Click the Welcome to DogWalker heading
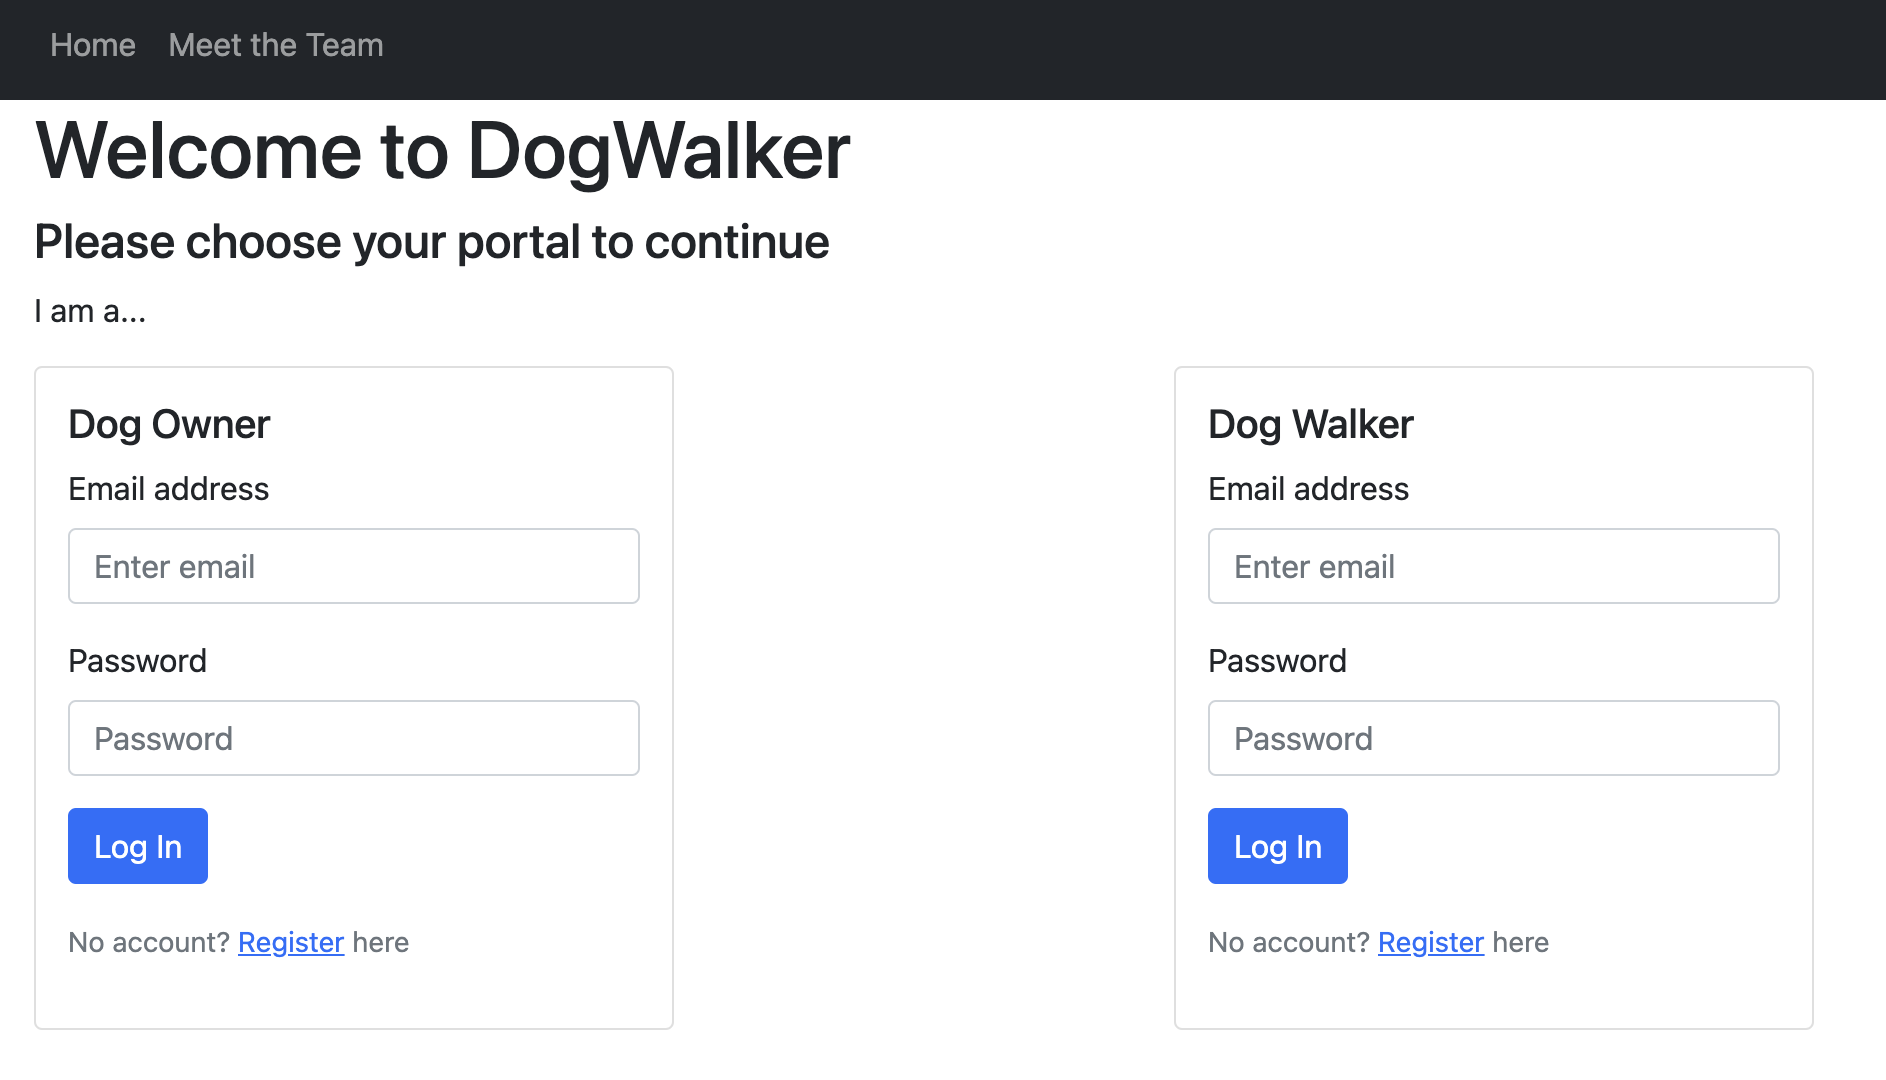 [443, 151]
